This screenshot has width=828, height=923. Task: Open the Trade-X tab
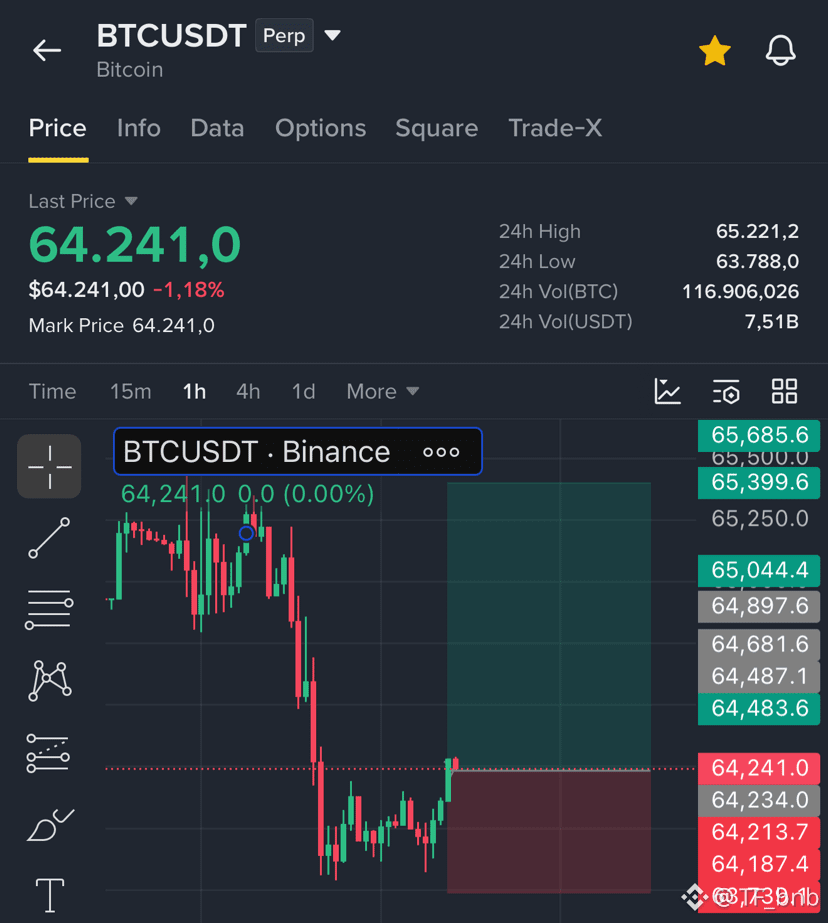click(555, 128)
